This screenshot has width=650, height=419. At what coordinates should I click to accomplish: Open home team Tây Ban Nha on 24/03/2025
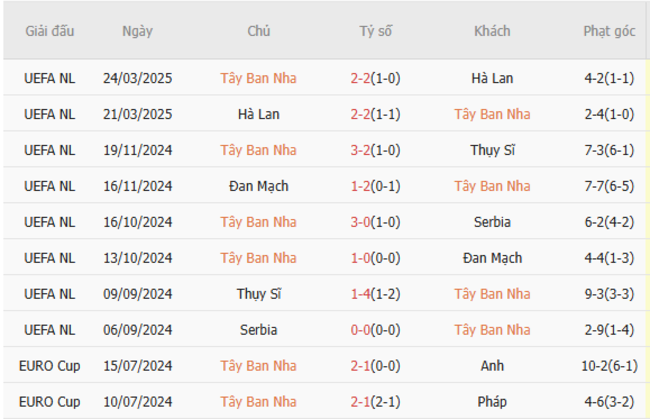tap(259, 78)
